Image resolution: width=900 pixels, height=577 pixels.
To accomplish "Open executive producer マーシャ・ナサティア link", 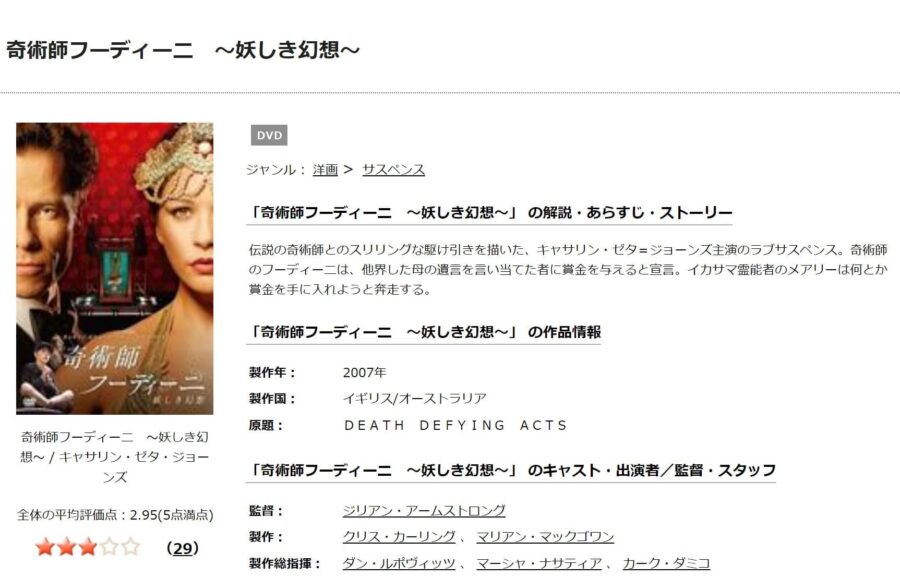I will pos(538,564).
